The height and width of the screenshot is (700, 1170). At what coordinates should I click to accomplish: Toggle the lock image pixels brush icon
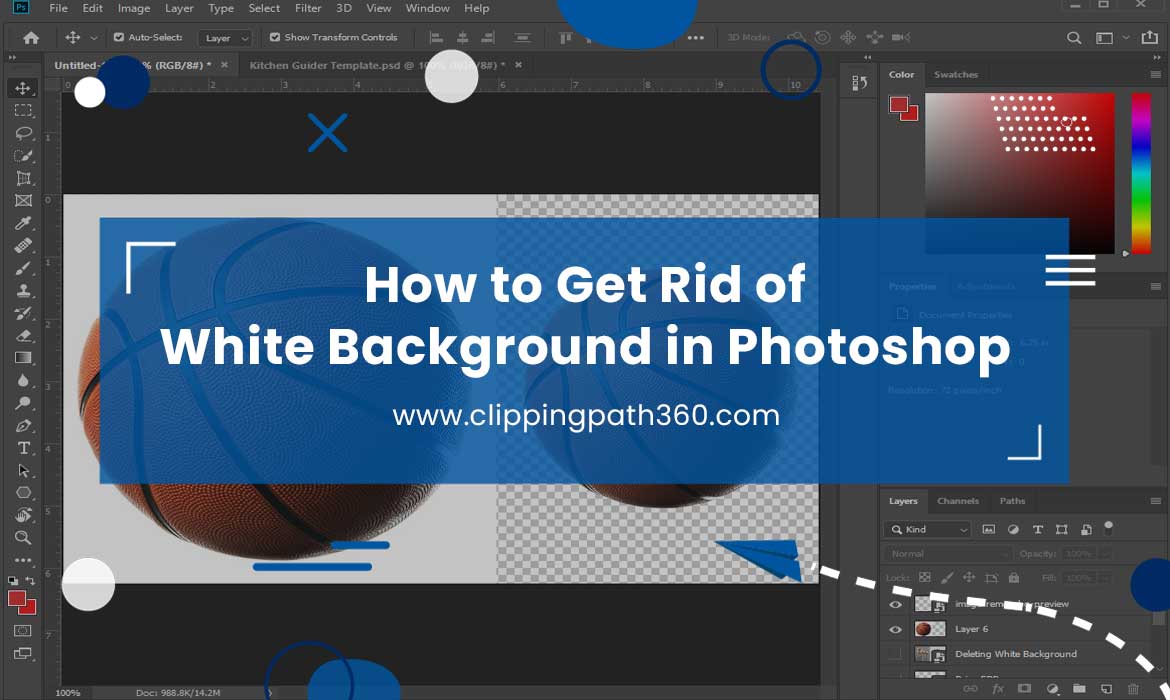coord(947,578)
